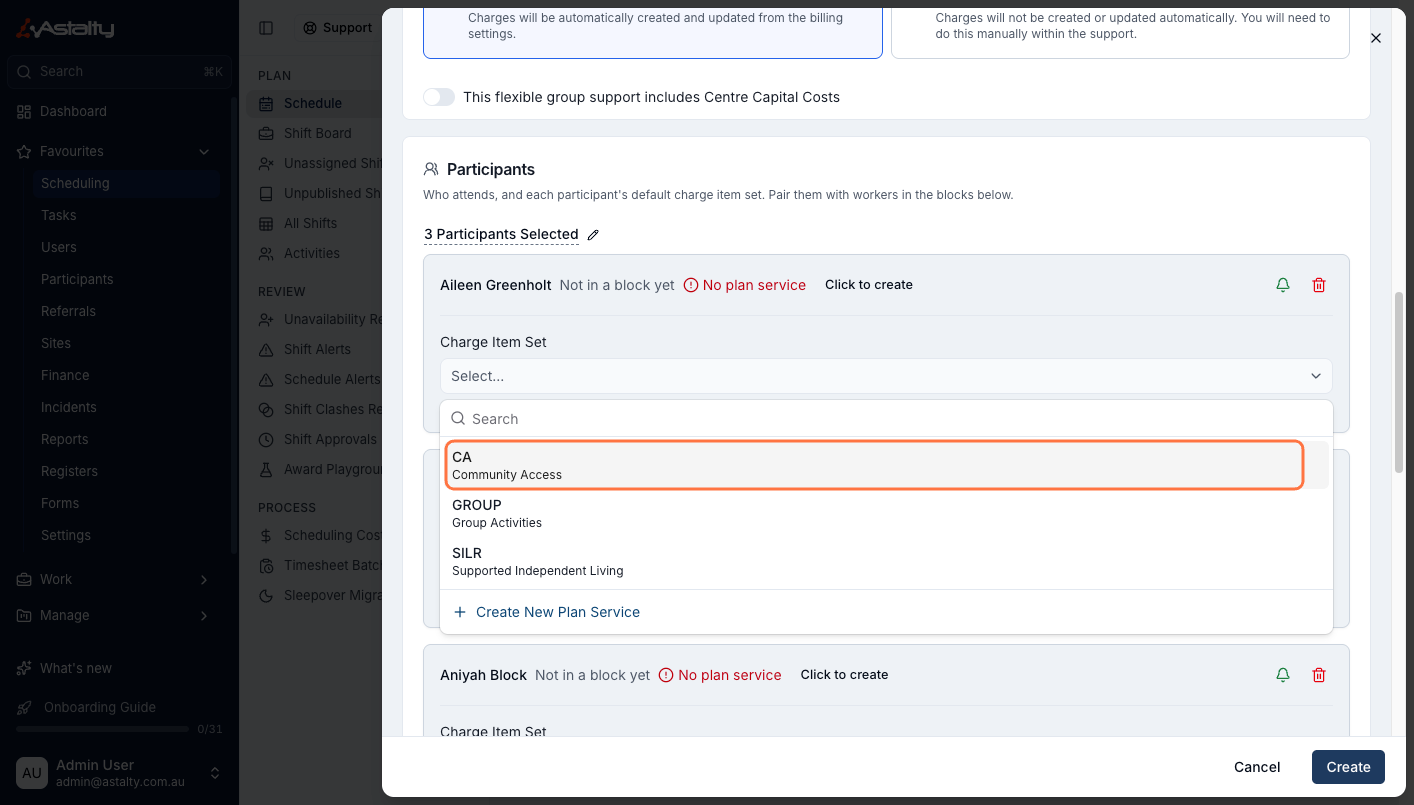The height and width of the screenshot is (805, 1414).
Task: Open the global Search box in sidebar
Action: (118, 72)
